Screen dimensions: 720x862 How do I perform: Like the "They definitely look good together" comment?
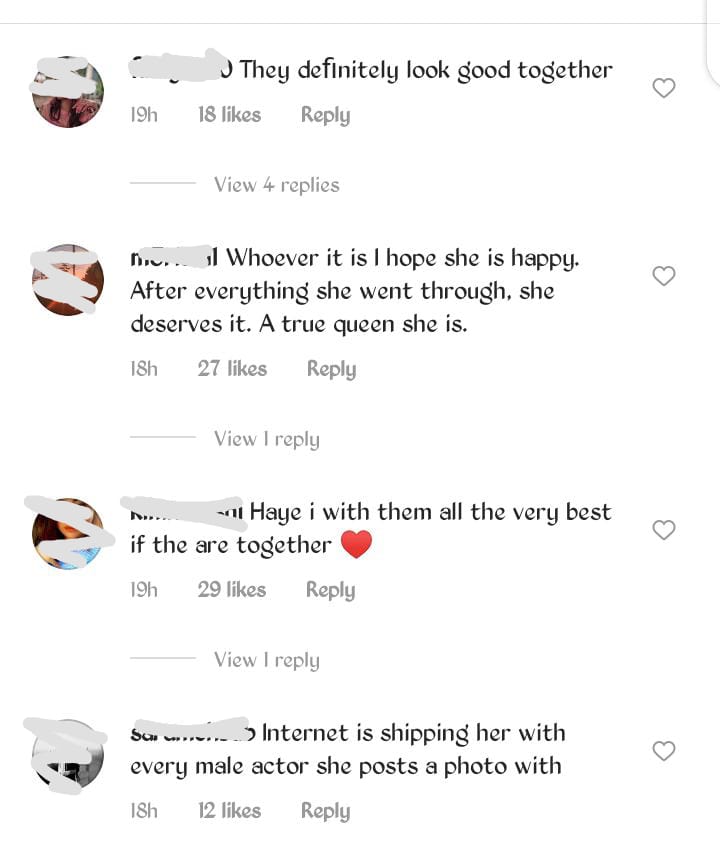(x=663, y=88)
